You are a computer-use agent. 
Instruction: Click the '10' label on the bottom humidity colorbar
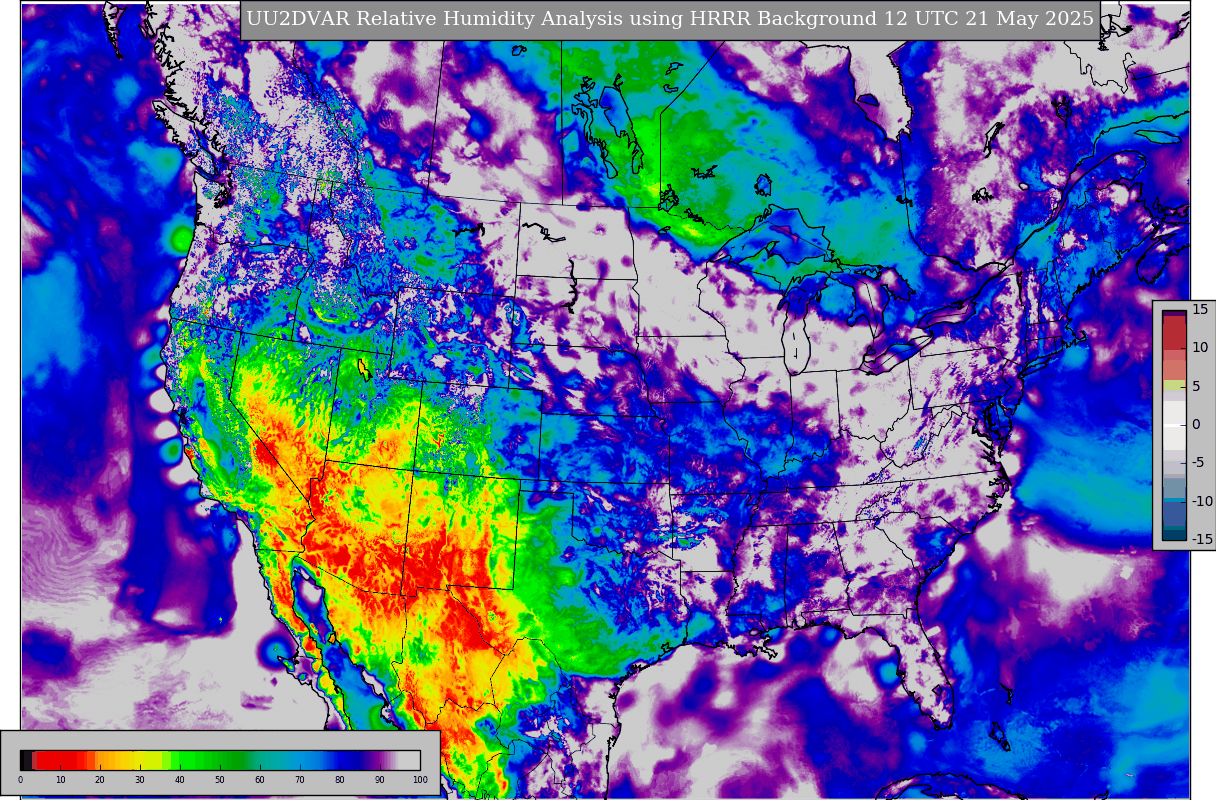[x=60, y=780]
